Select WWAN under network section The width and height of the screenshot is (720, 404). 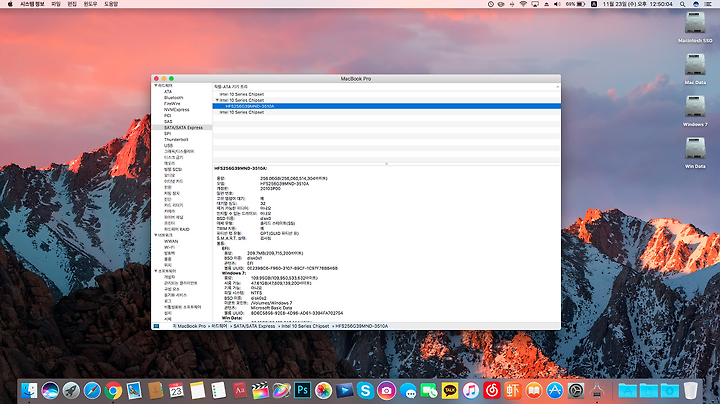pos(171,241)
